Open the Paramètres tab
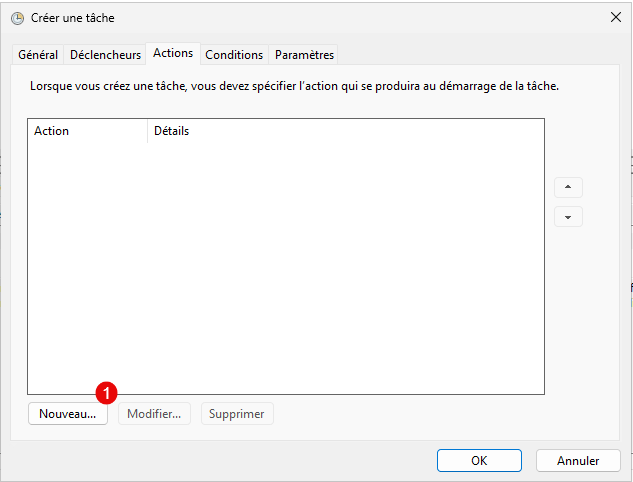 304,55
